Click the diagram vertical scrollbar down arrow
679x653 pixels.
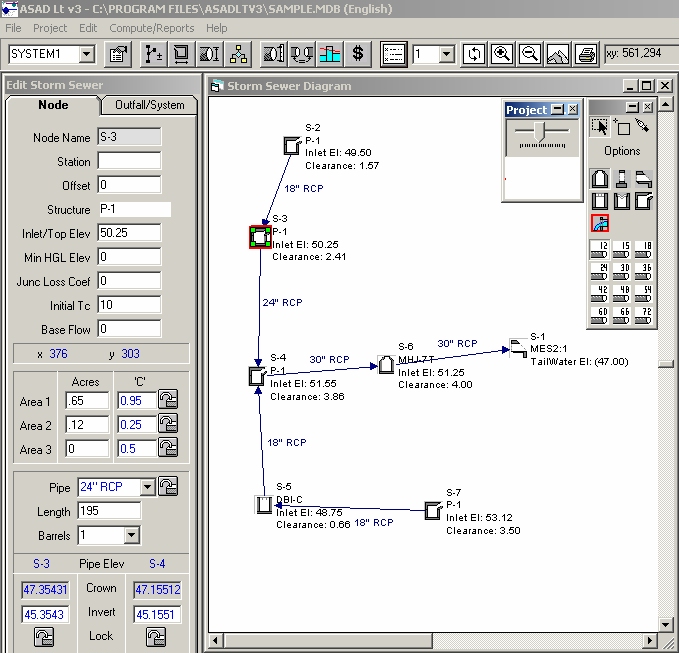[666, 624]
